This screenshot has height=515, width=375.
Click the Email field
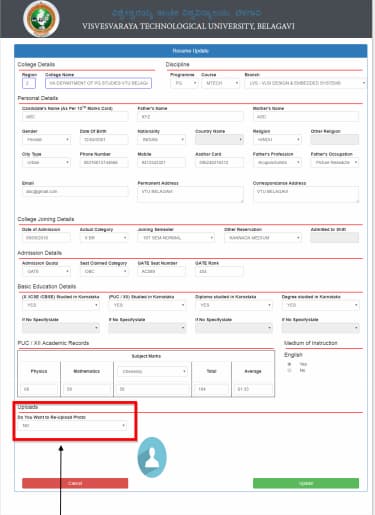pyautogui.click(x=75, y=192)
